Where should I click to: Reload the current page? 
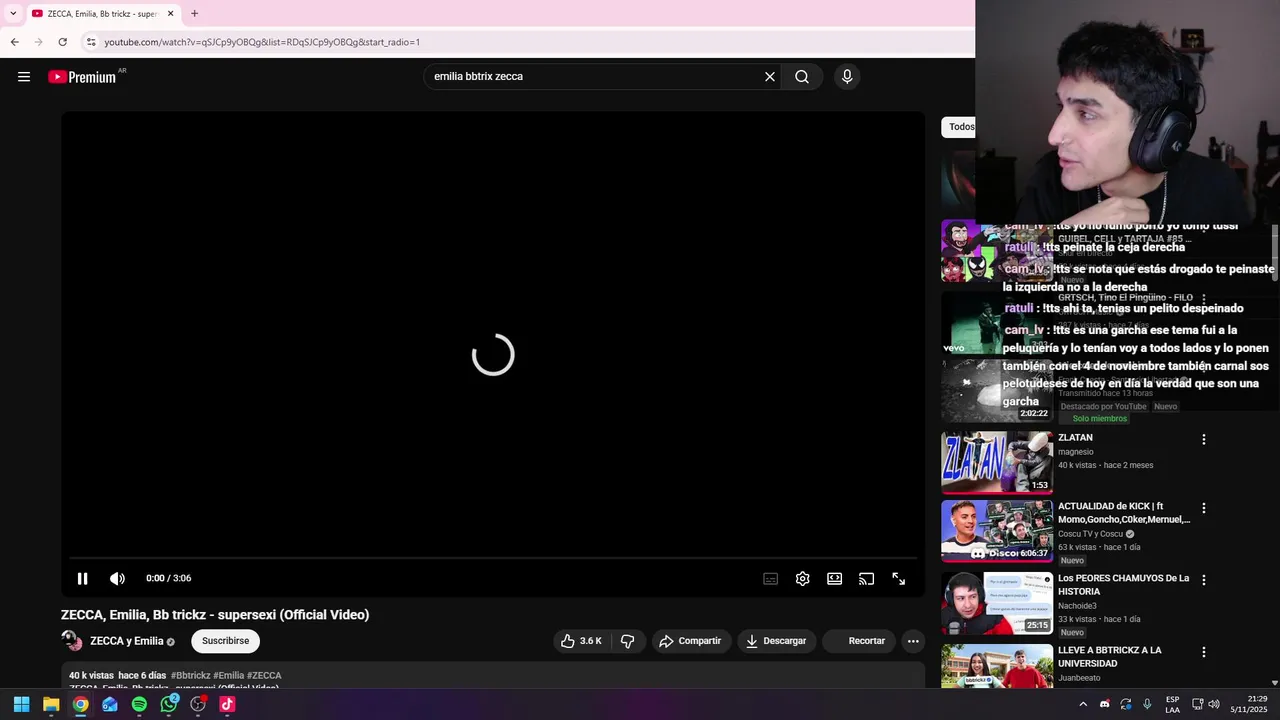pyautogui.click(x=62, y=42)
